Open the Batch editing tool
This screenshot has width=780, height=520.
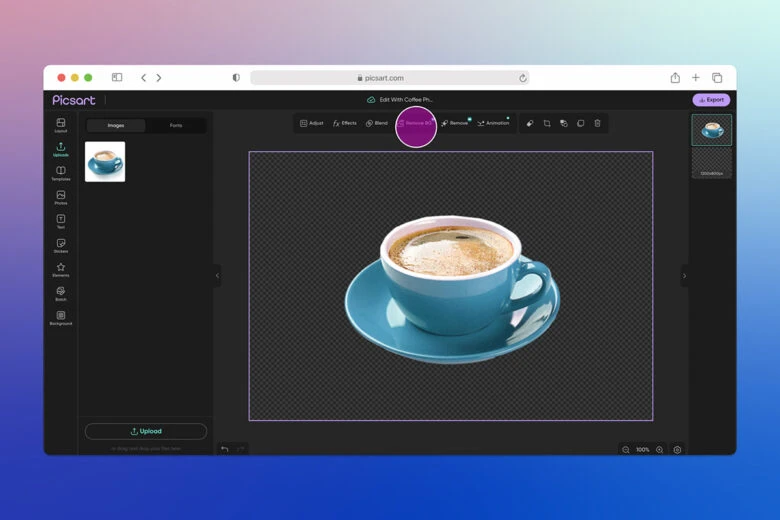tap(61, 293)
